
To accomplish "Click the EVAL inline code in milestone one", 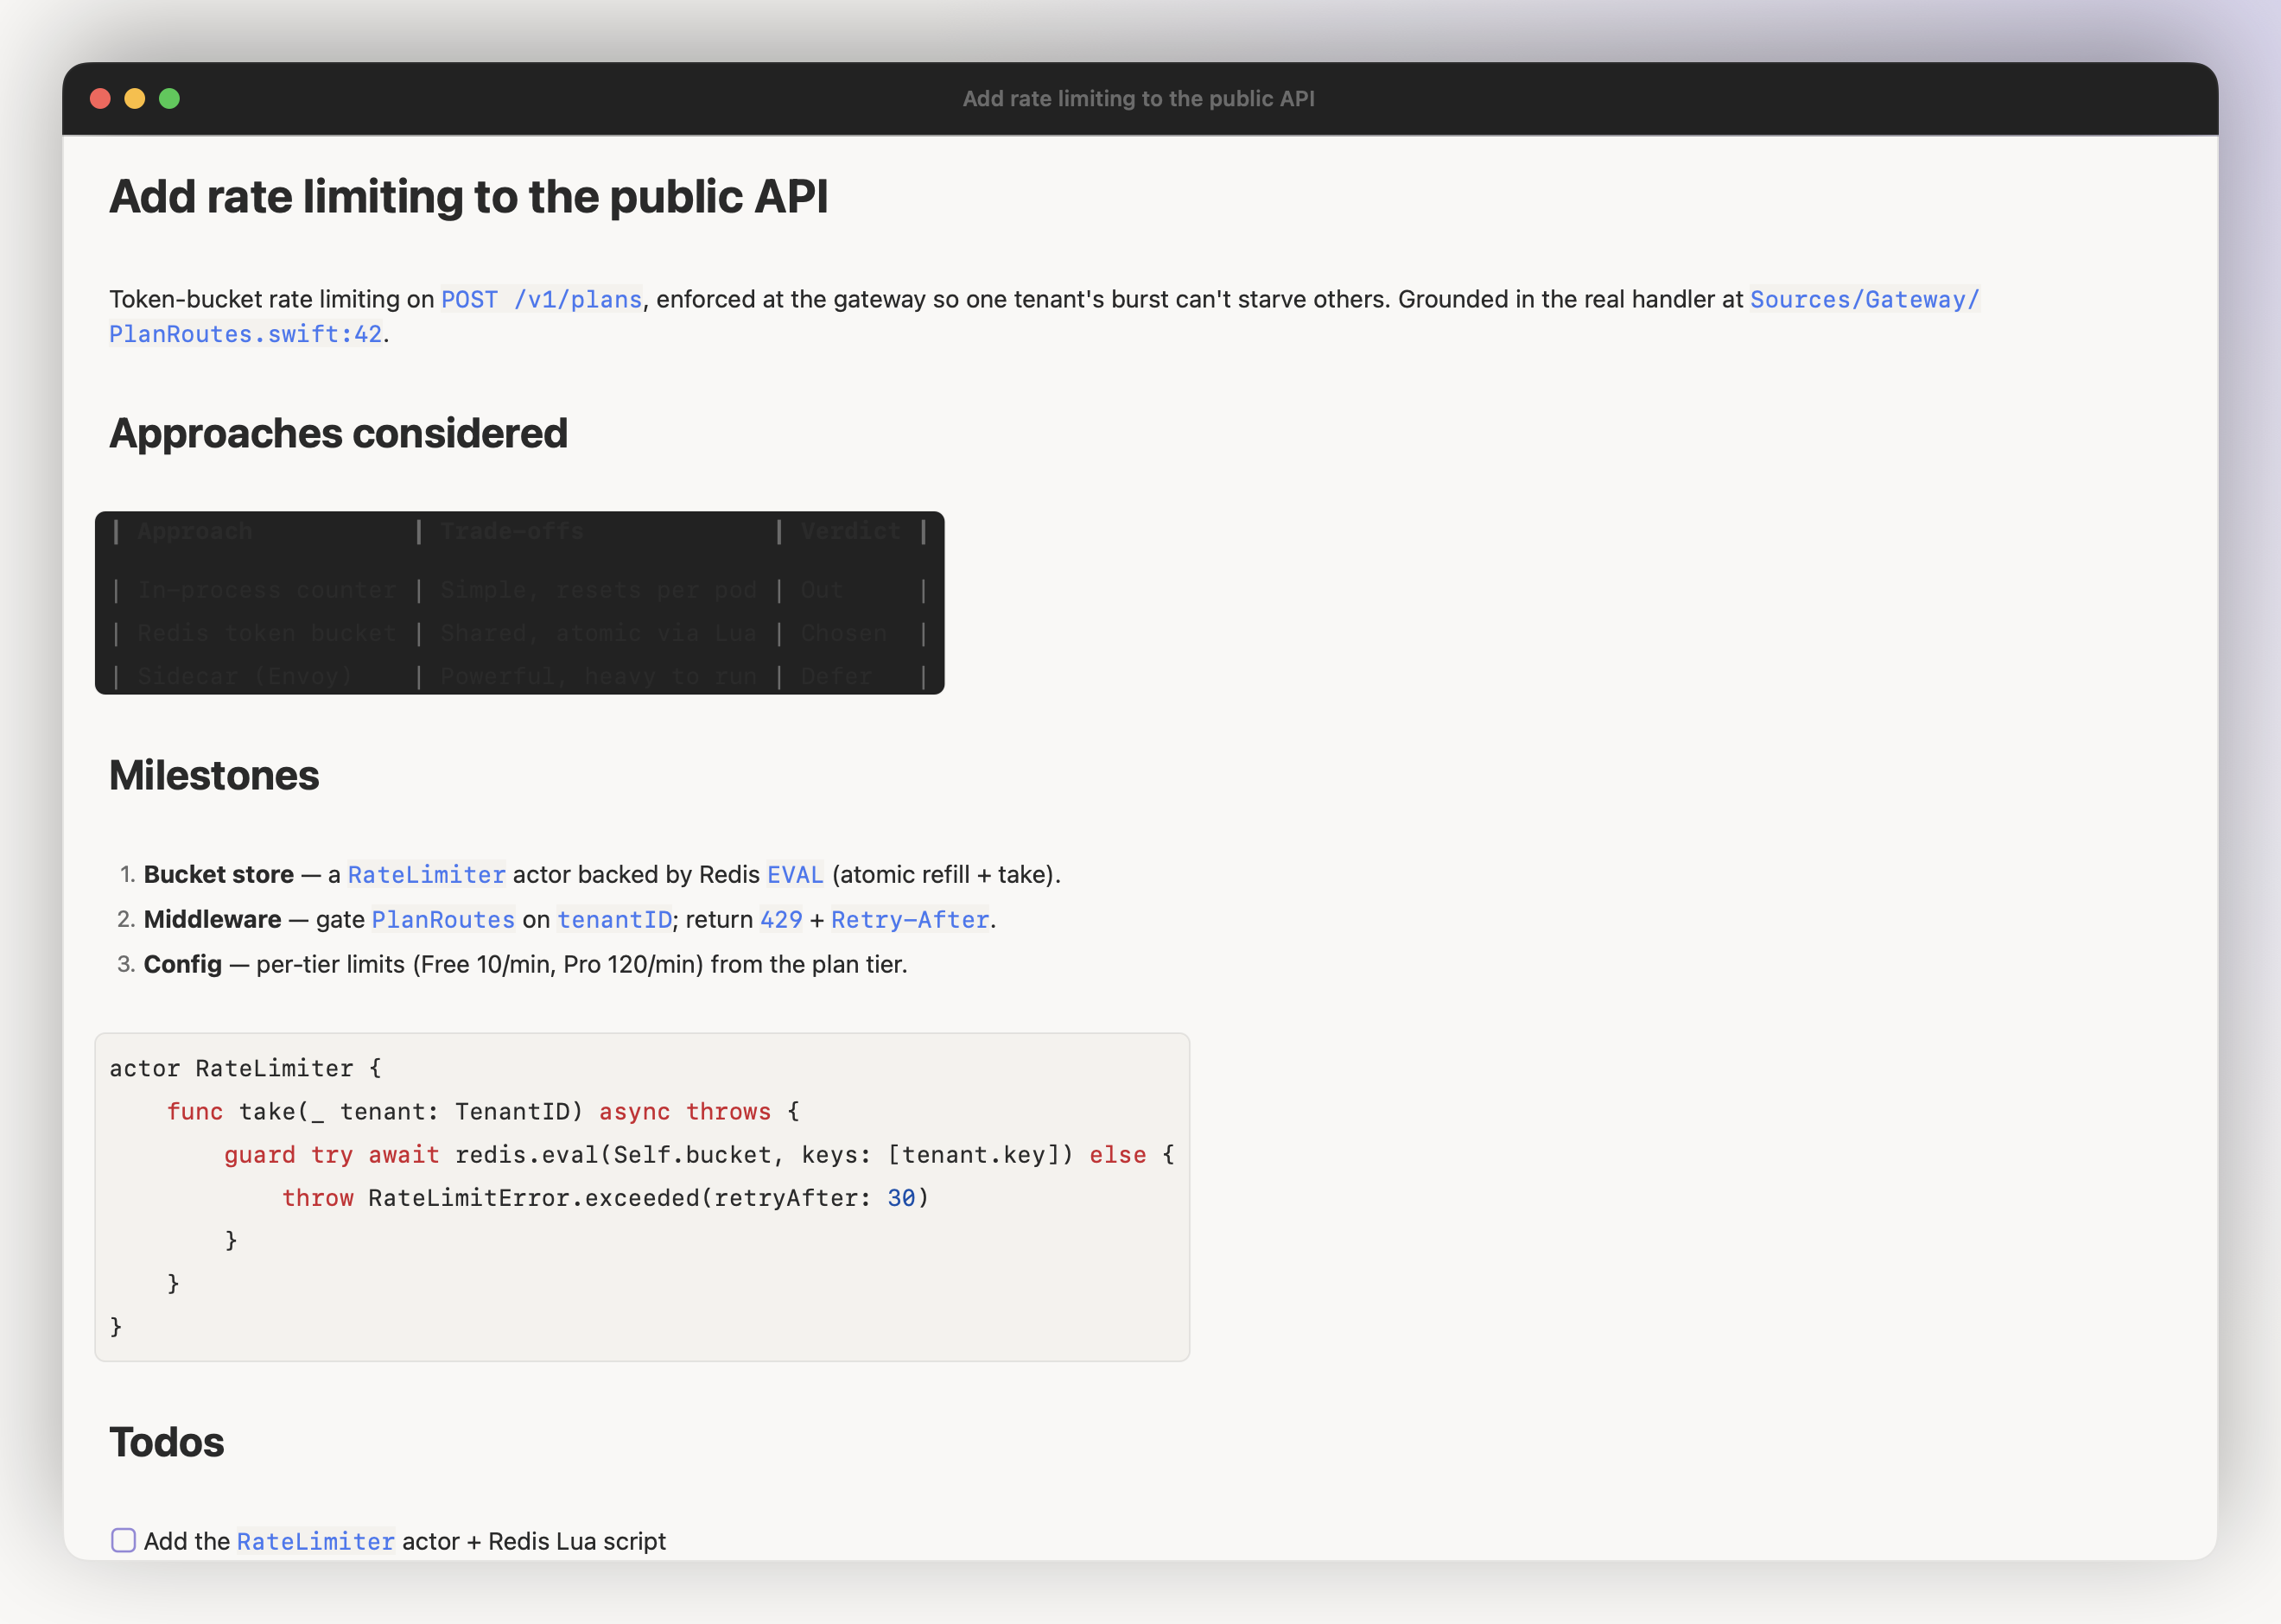I will click(x=795, y=875).
